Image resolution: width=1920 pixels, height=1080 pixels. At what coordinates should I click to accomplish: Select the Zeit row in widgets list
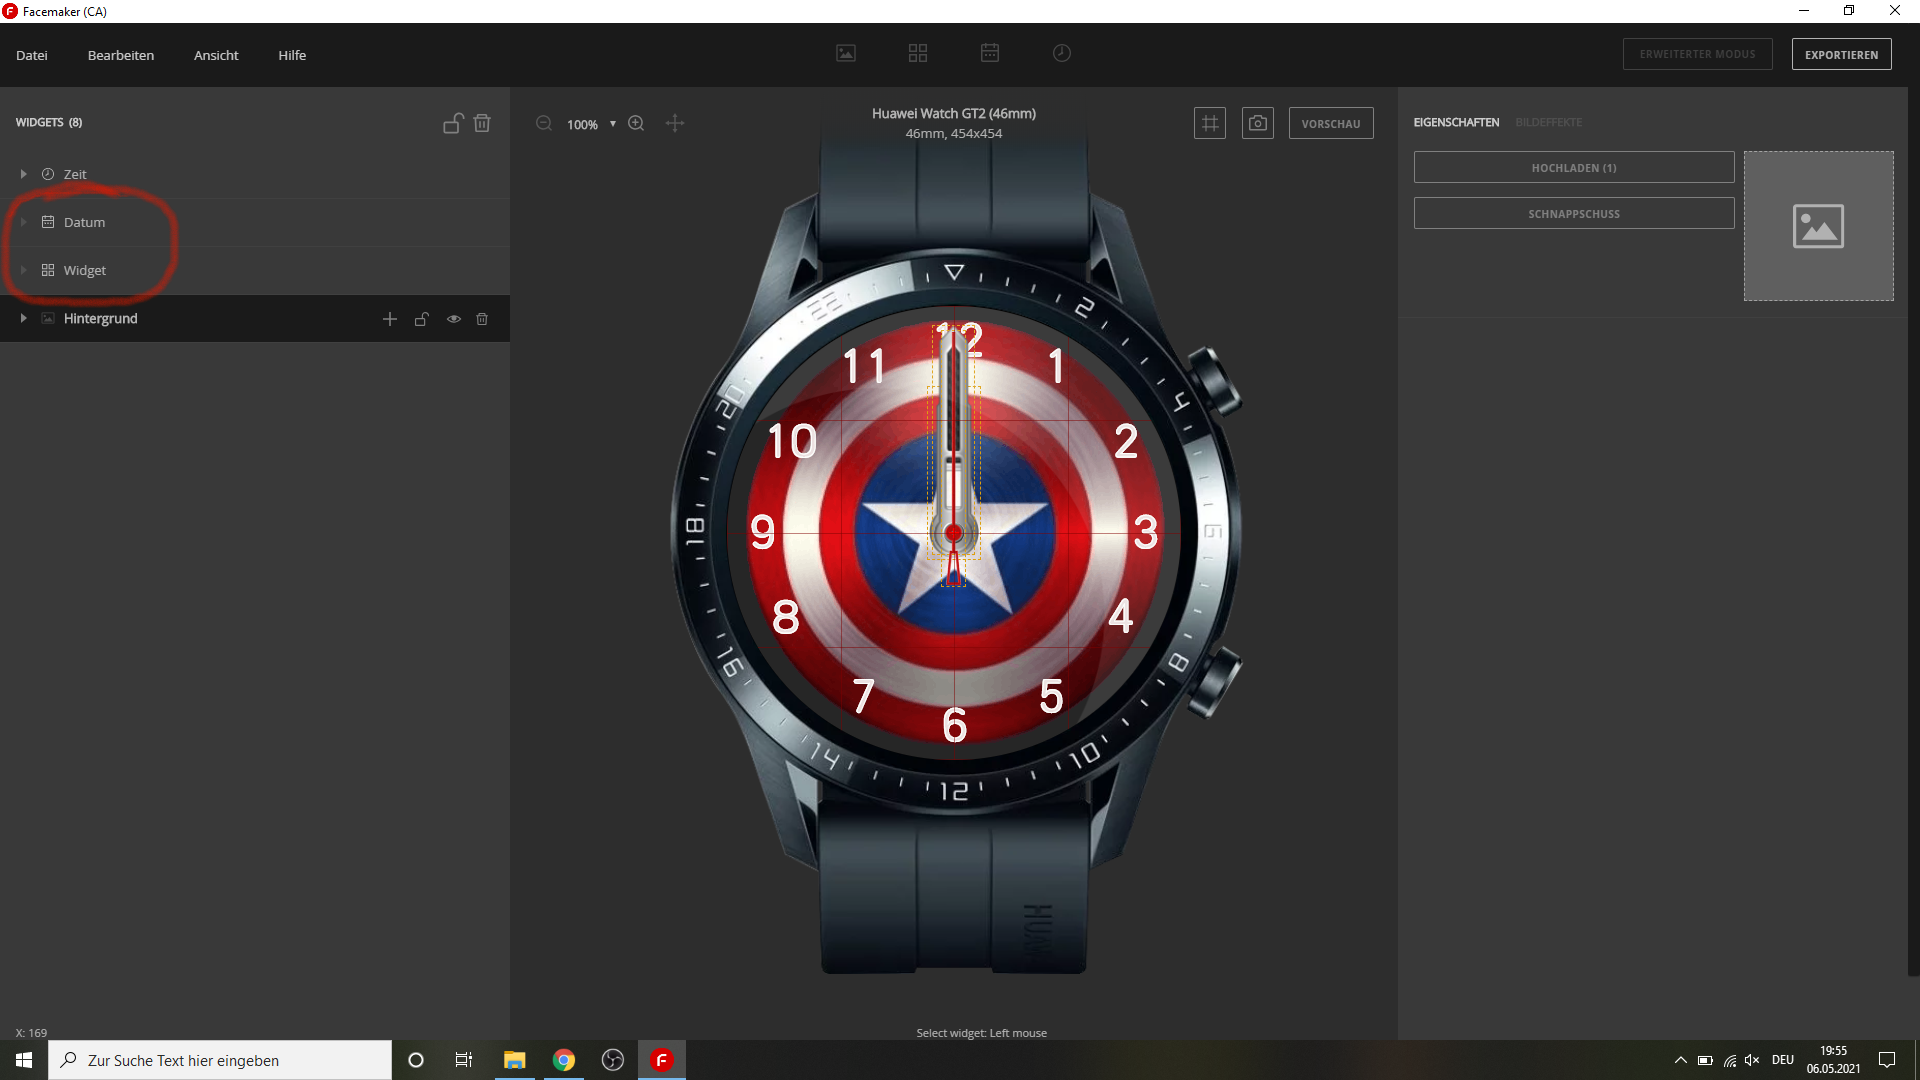tap(255, 174)
